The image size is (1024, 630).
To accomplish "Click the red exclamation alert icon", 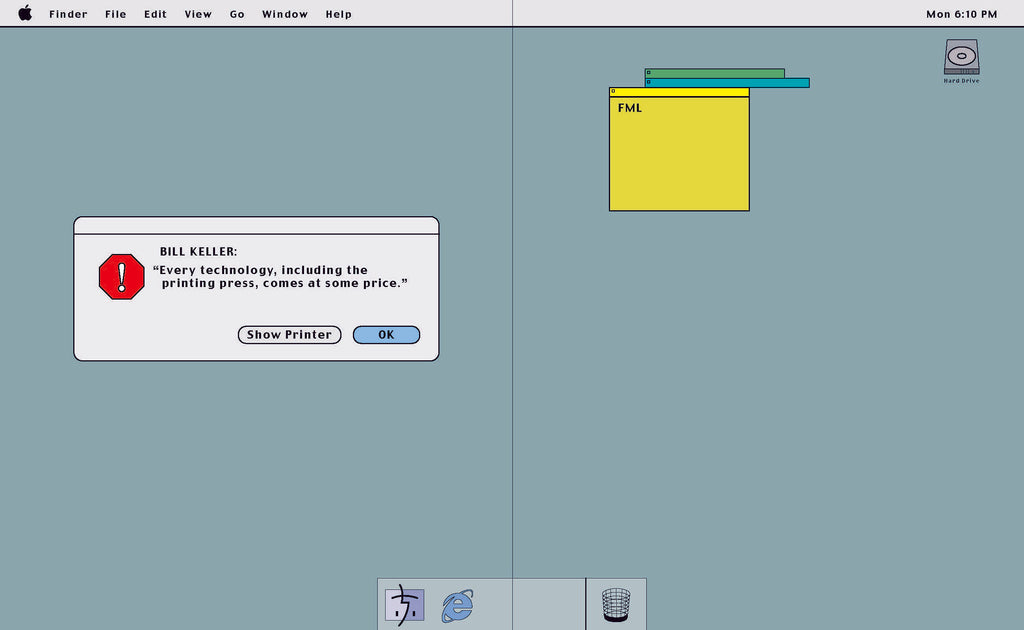I will [122, 276].
